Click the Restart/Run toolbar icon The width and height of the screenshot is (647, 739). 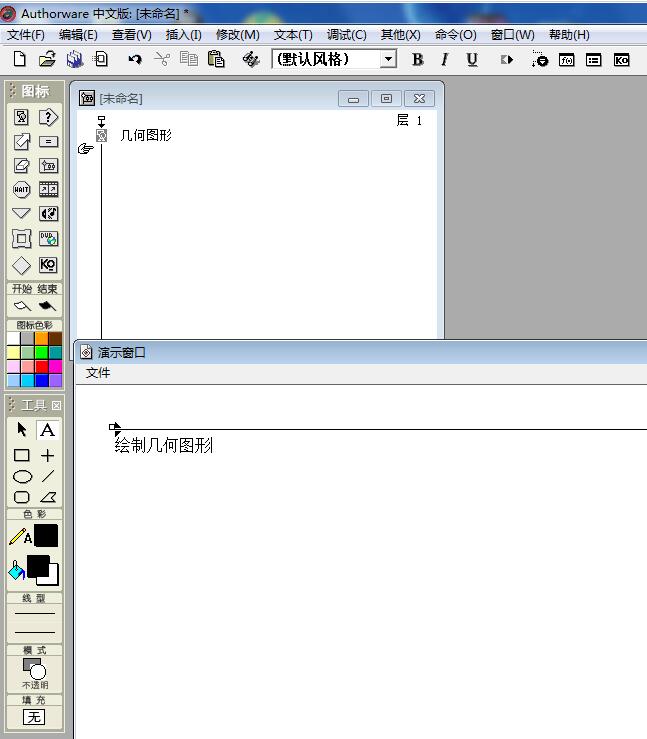tap(507, 60)
